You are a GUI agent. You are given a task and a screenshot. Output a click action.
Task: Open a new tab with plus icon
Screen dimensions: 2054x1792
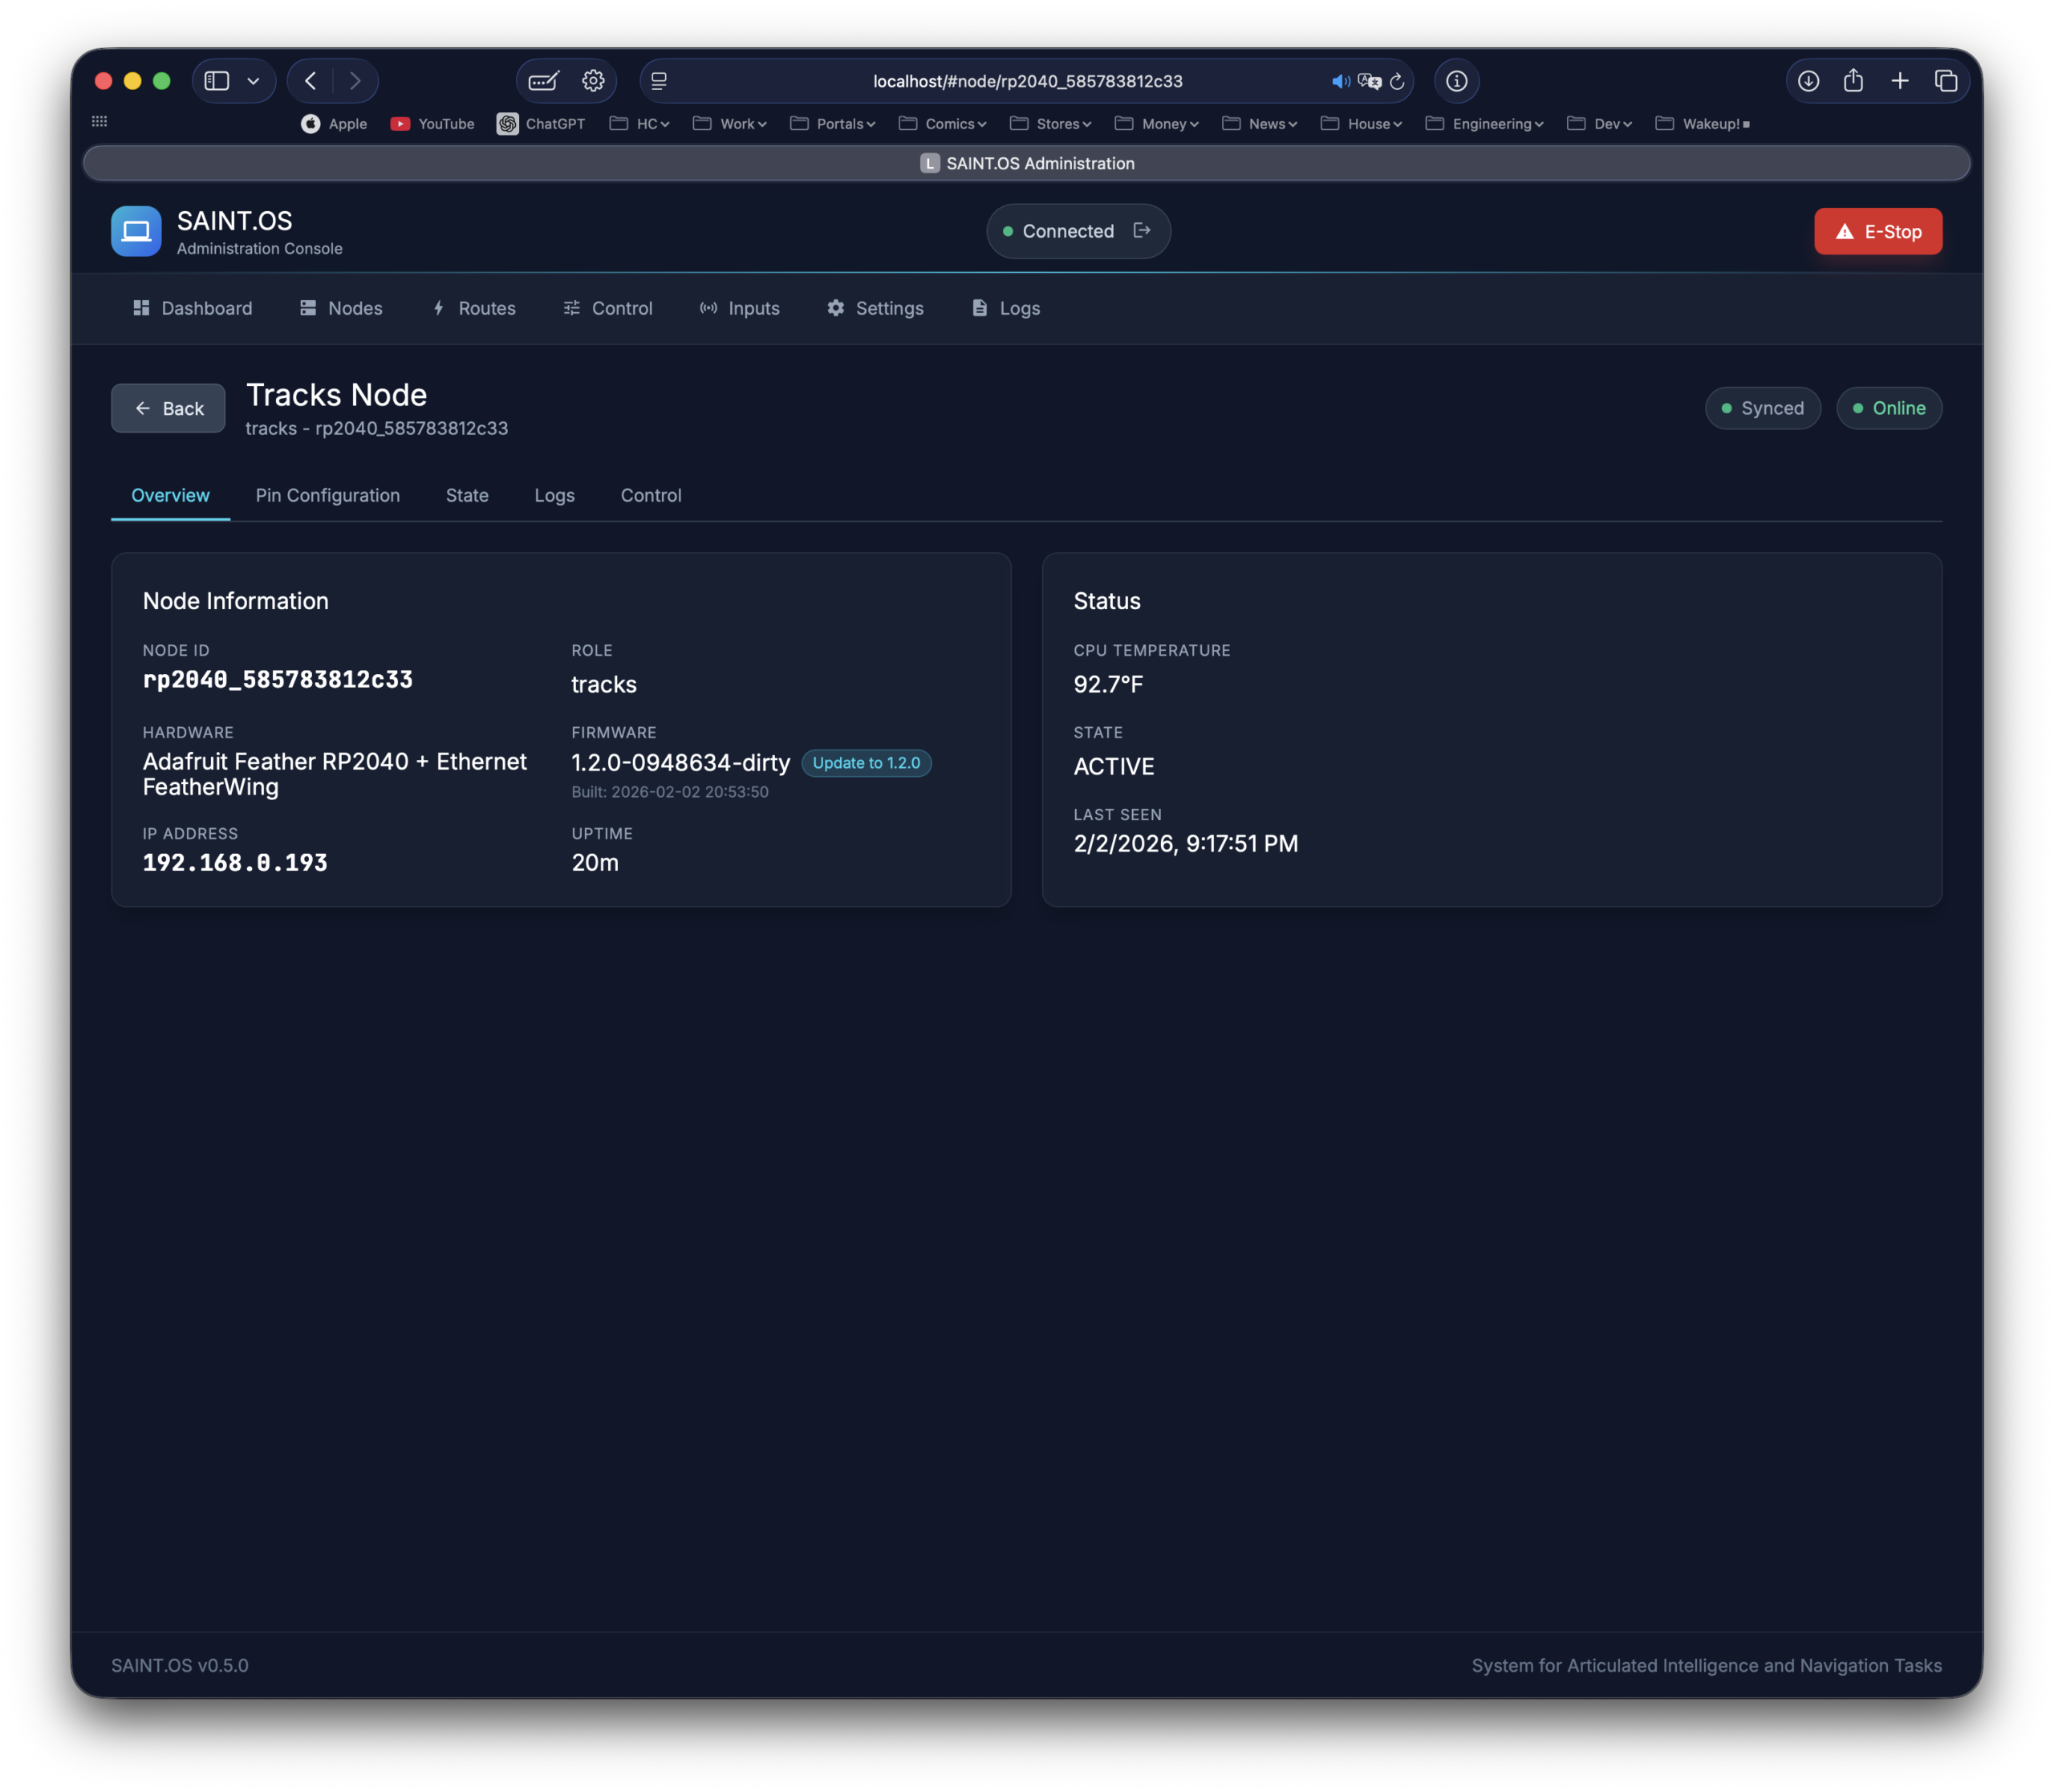point(1900,81)
